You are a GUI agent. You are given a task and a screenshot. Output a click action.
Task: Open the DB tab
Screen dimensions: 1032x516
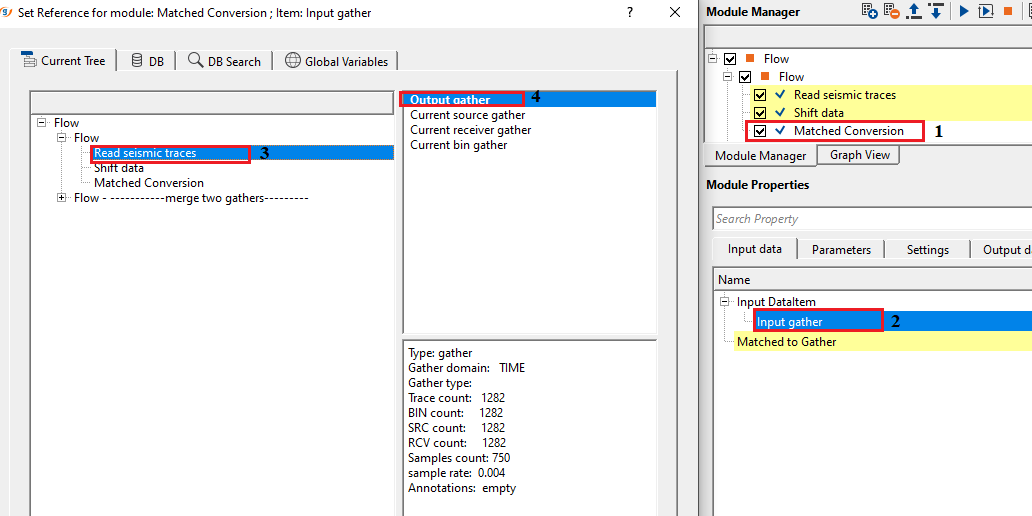[147, 61]
